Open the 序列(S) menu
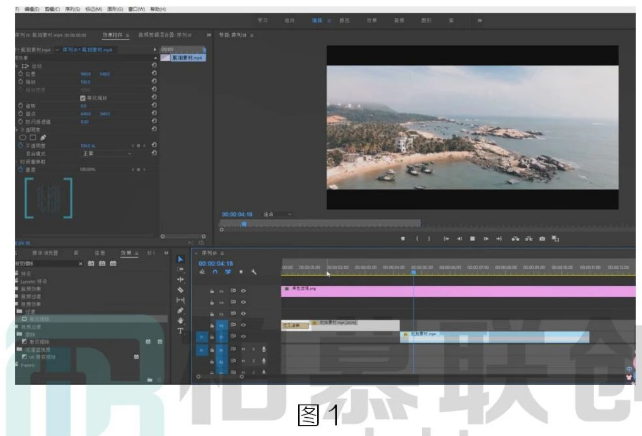This screenshot has height=436, width=642. 73,9
